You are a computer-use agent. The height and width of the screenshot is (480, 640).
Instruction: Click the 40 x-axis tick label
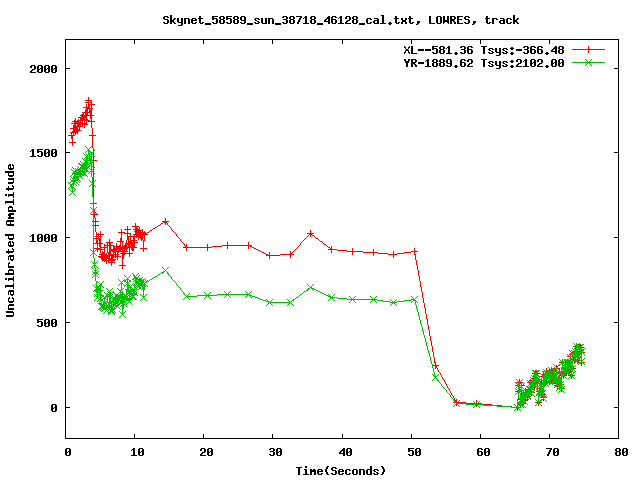[345, 452]
